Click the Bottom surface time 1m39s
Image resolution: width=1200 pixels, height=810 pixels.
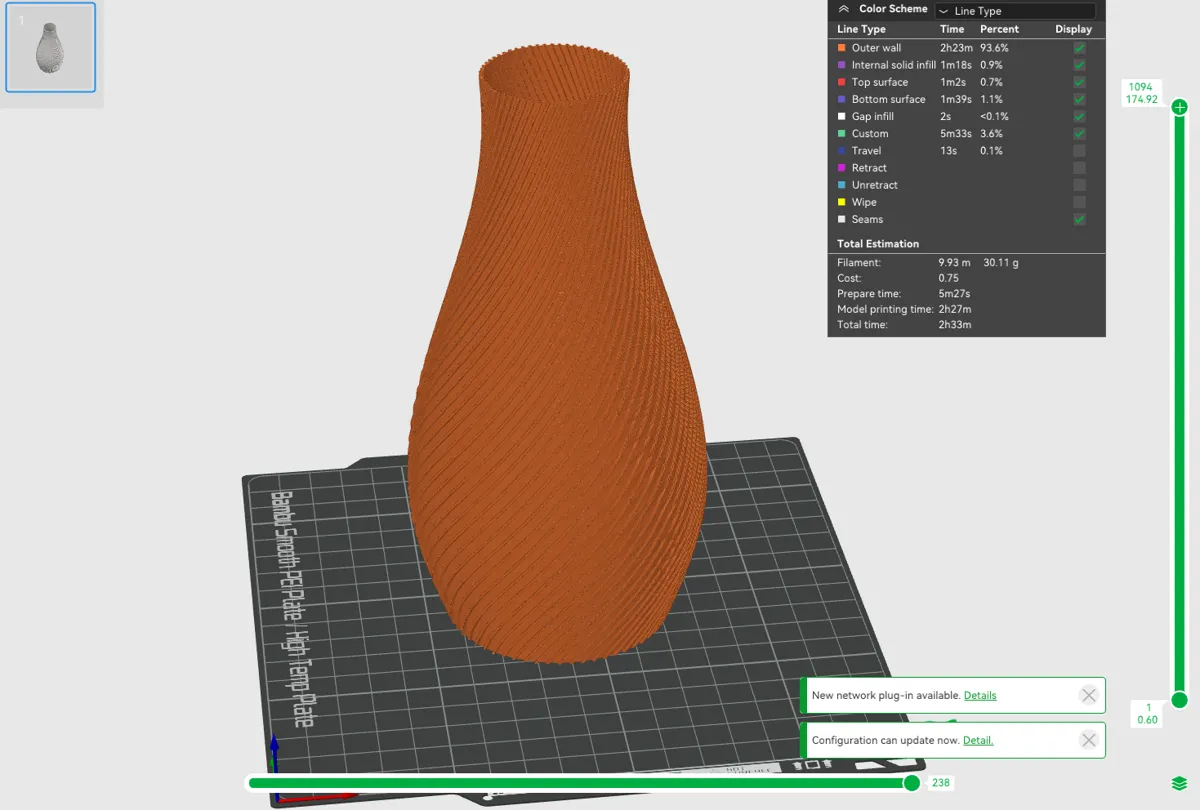(955, 99)
